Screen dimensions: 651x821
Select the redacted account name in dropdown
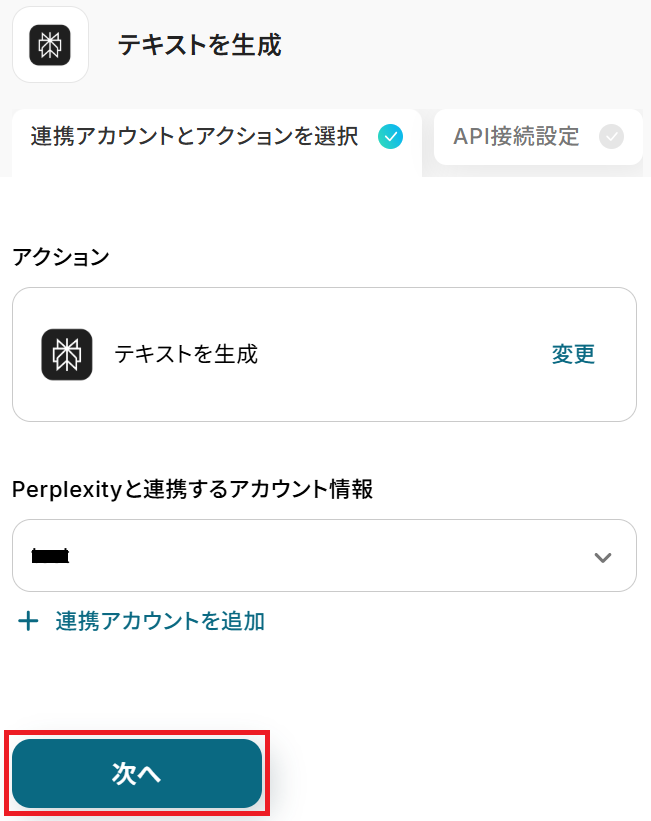[50, 556]
